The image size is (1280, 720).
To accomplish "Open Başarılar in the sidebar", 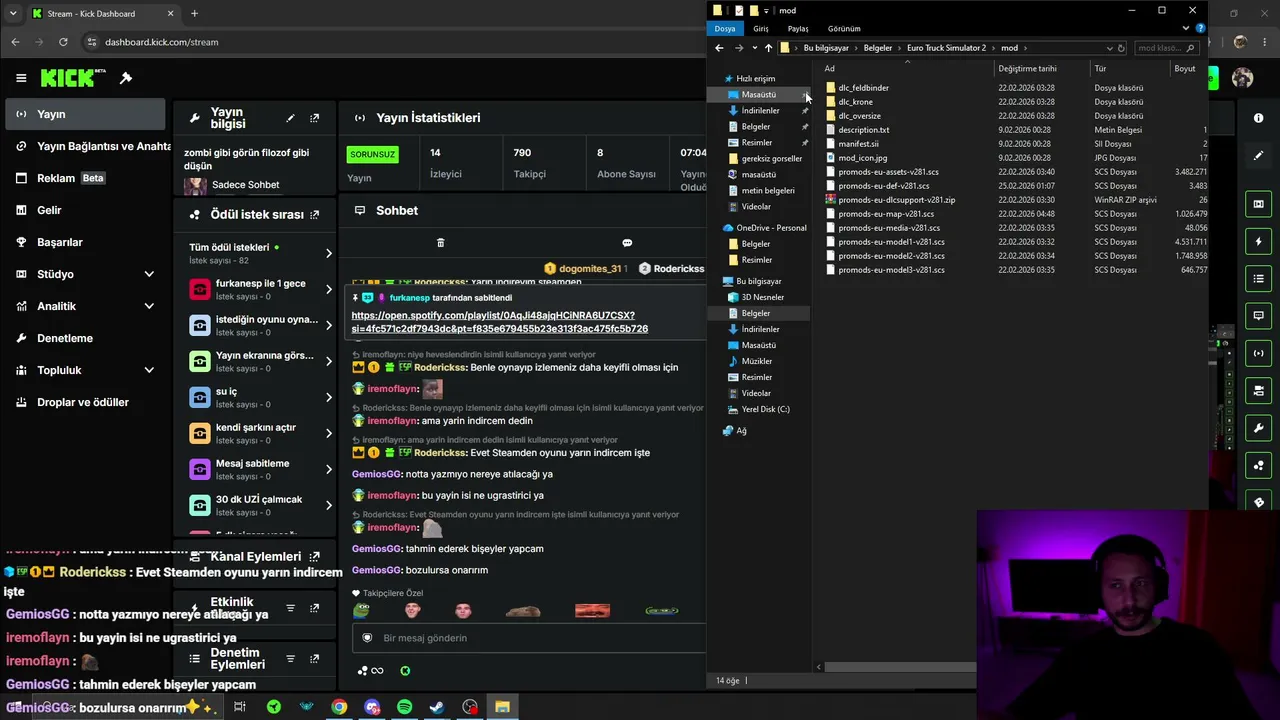I will [85, 242].
